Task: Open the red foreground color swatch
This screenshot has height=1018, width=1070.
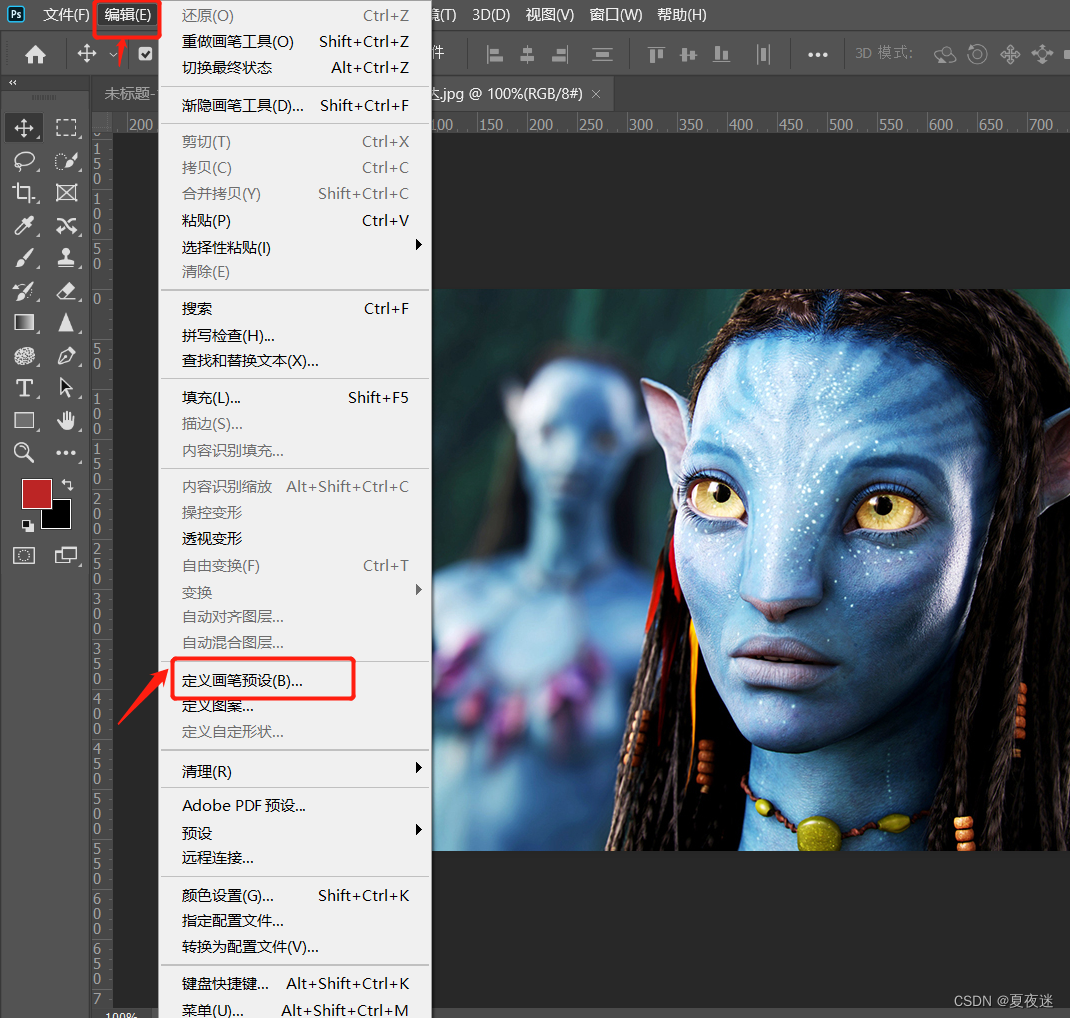Action: [x=36, y=493]
